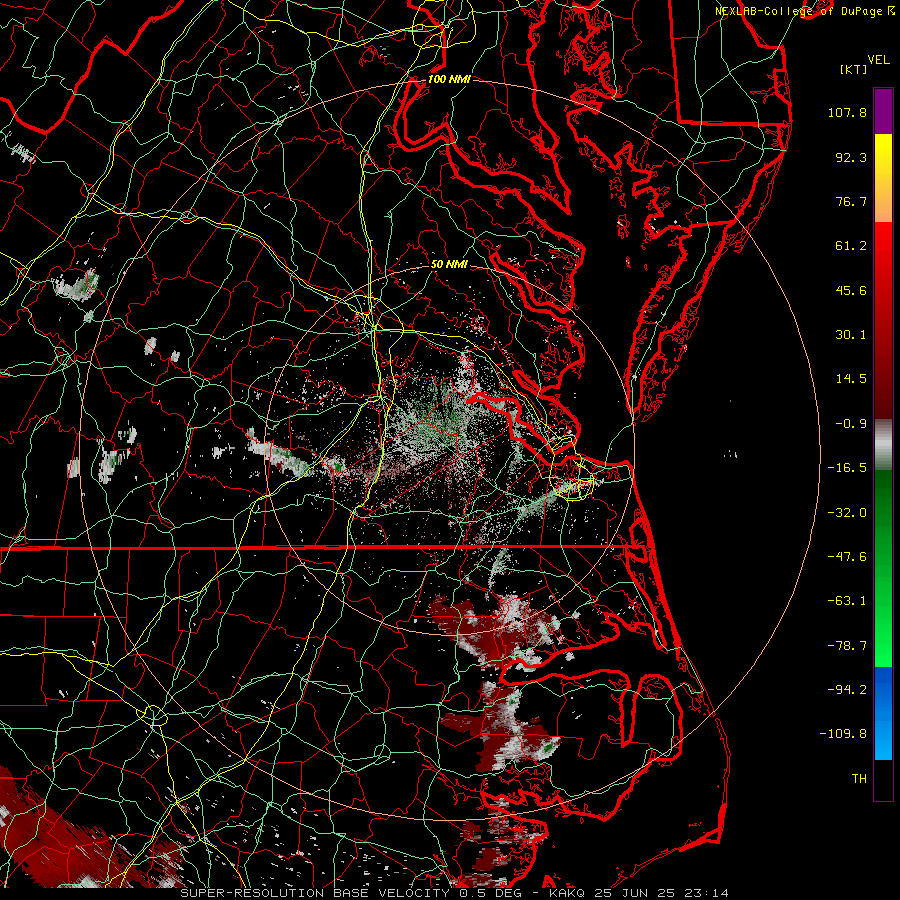This screenshot has width=900, height=900.
Task: Click the [KT] units label
Action: coord(854,69)
